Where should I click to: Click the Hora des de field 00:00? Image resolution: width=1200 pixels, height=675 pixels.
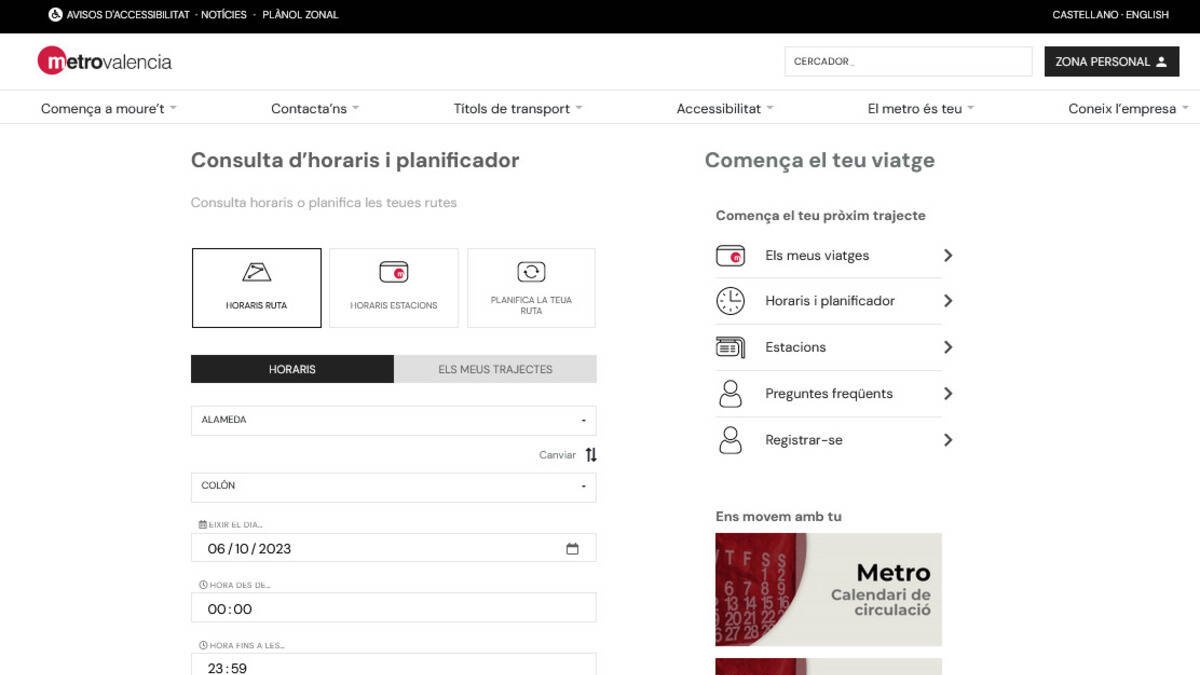(x=394, y=608)
